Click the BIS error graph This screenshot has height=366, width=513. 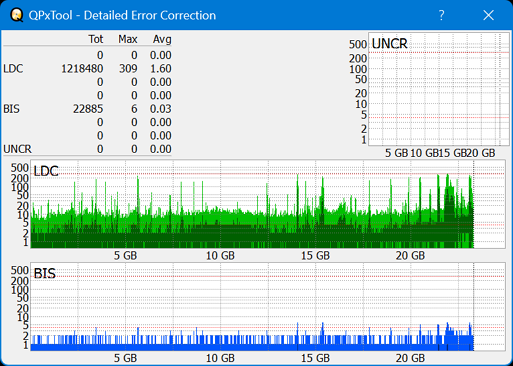(268, 307)
